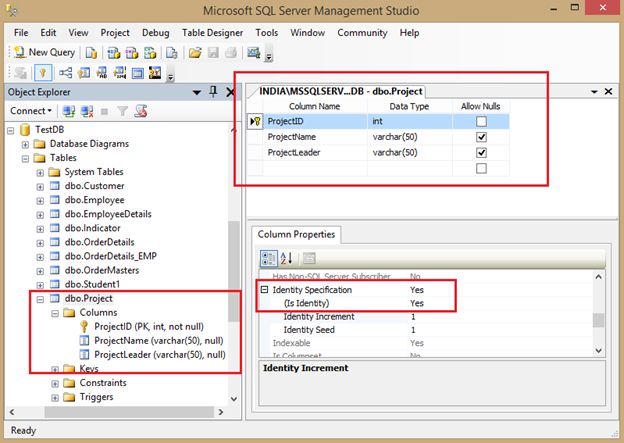Image resolution: width=624 pixels, height=443 pixels.
Task: Click the Save floppy disk icon
Action: [x=213, y=53]
